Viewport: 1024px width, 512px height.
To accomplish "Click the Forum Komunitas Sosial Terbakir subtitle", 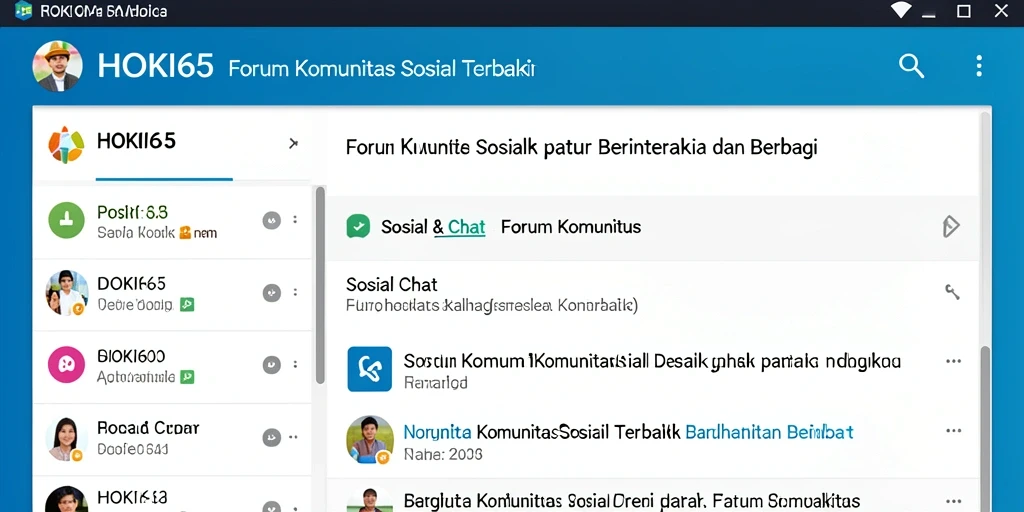I will [x=382, y=68].
